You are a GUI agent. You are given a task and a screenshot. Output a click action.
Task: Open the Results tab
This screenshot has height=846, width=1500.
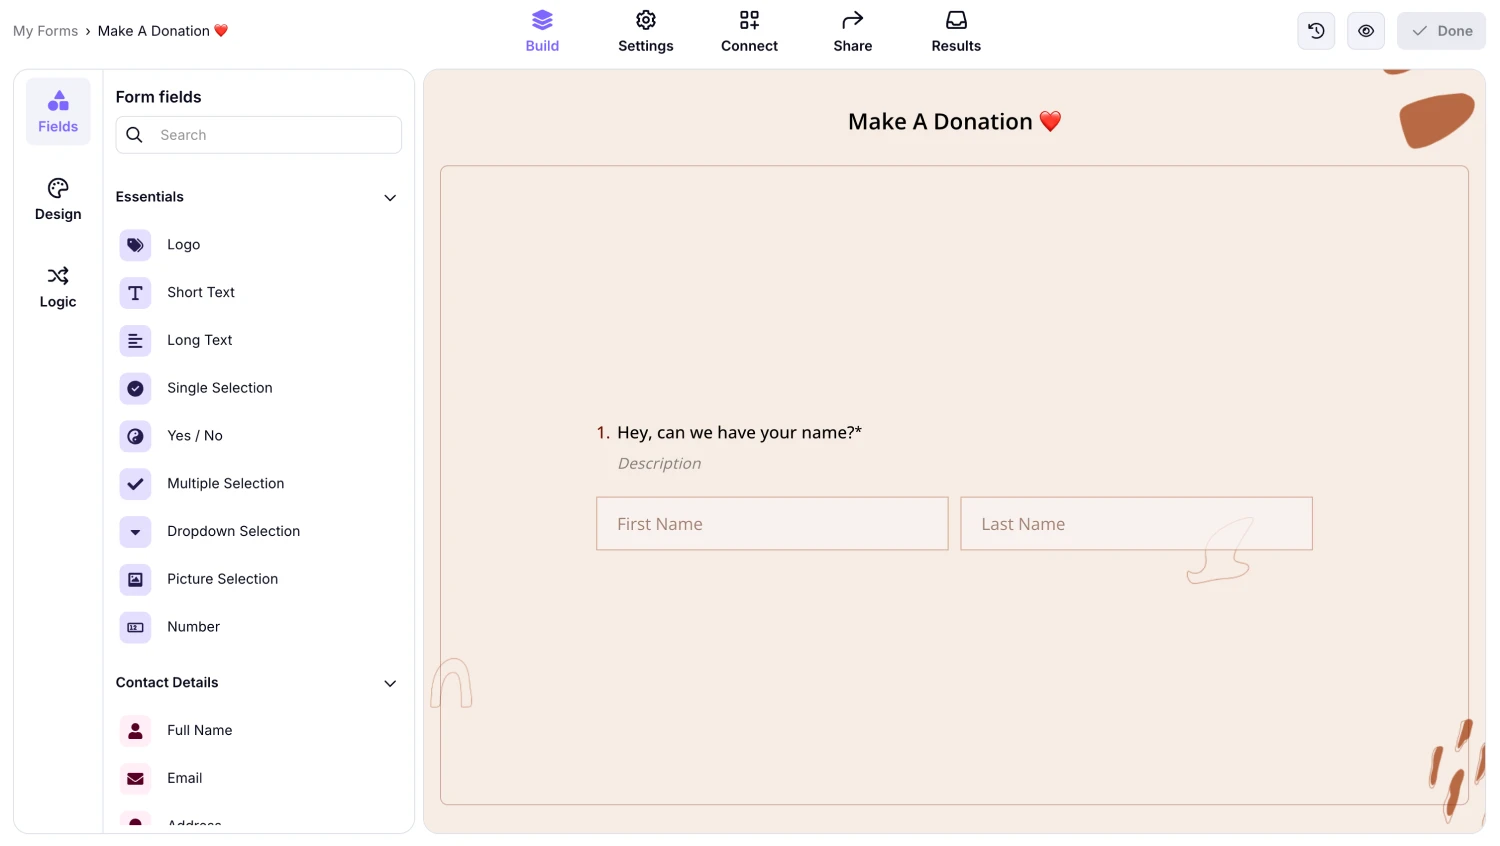955,30
